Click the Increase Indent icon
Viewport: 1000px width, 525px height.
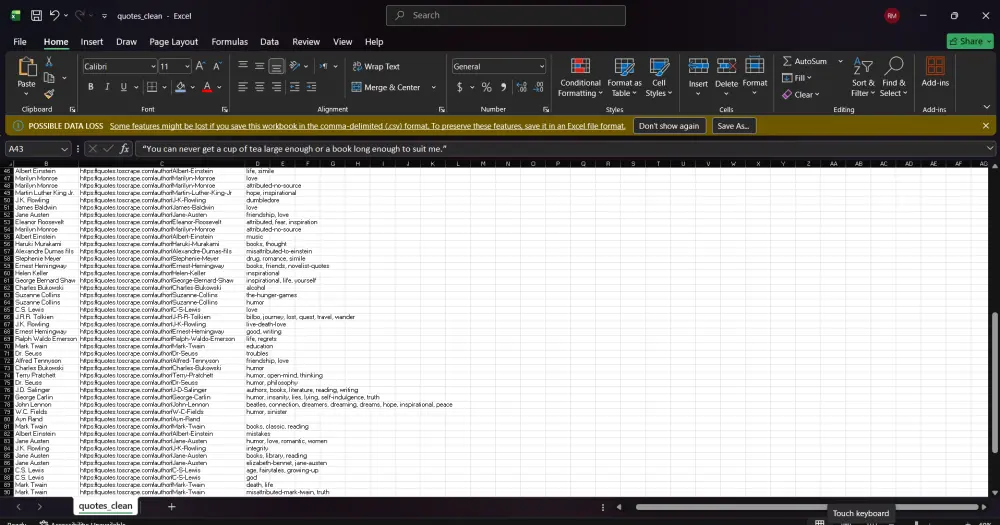pyautogui.click(x=311, y=87)
